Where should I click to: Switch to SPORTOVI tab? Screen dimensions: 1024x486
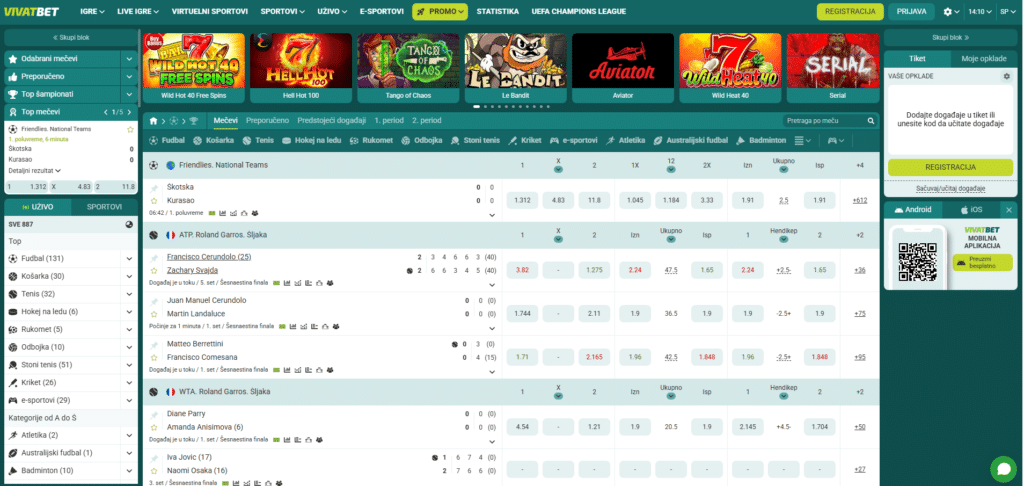104,207
